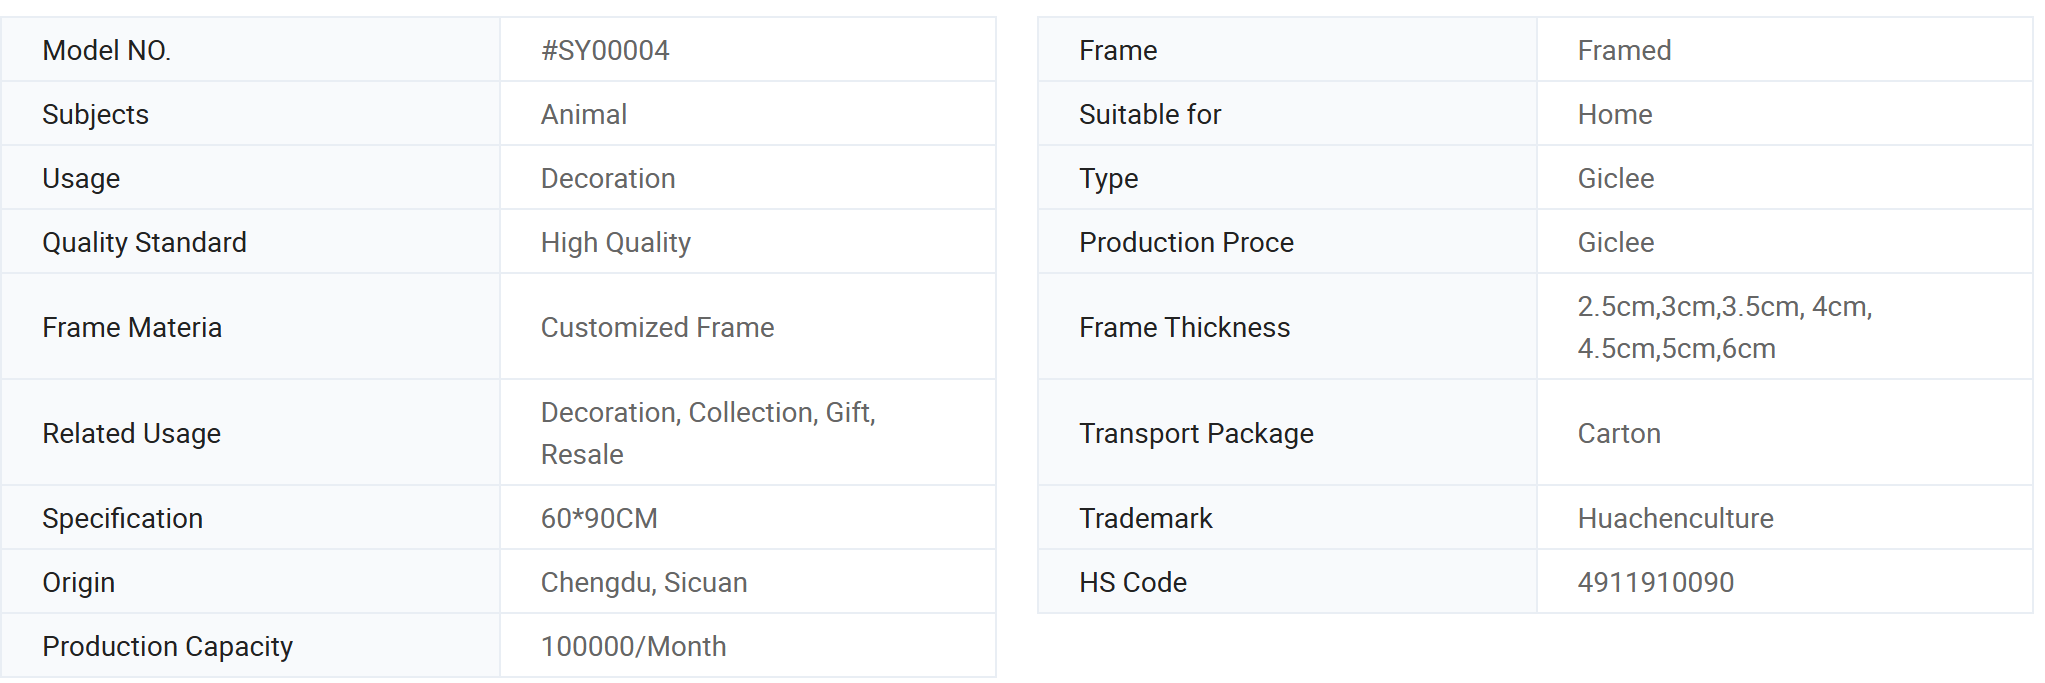2045x683 pixels.
Task: Select the Frame Thickness measurements text
Action: [1725, 327]
